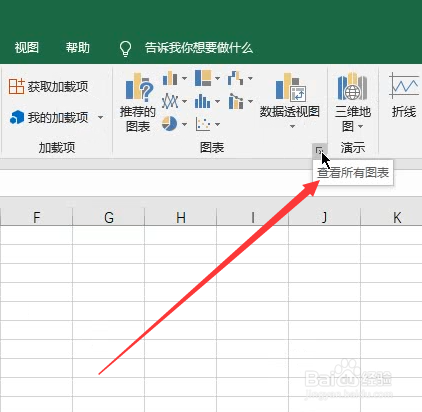Insert a pie or doughnut chart icon
Viewport: 422px width, 412px height.
click(170, 124)
